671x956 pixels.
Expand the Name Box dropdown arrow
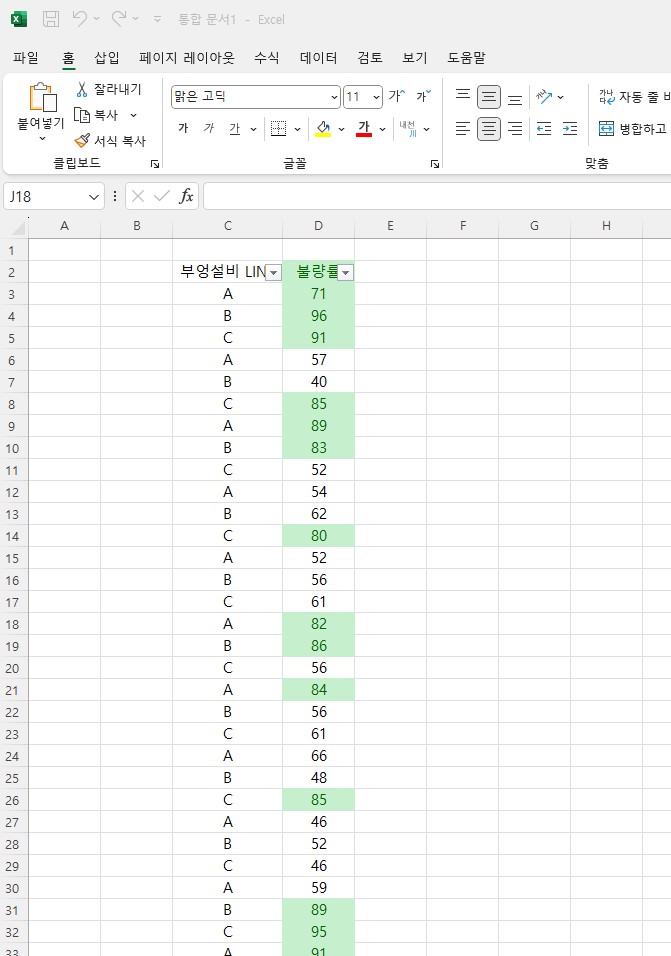click(x=94, y=197)
